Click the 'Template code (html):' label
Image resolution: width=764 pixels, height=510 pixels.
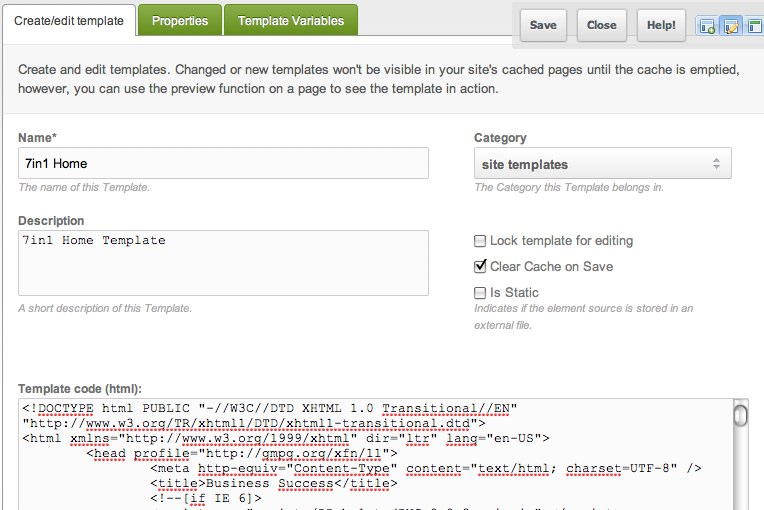[80, 389]
